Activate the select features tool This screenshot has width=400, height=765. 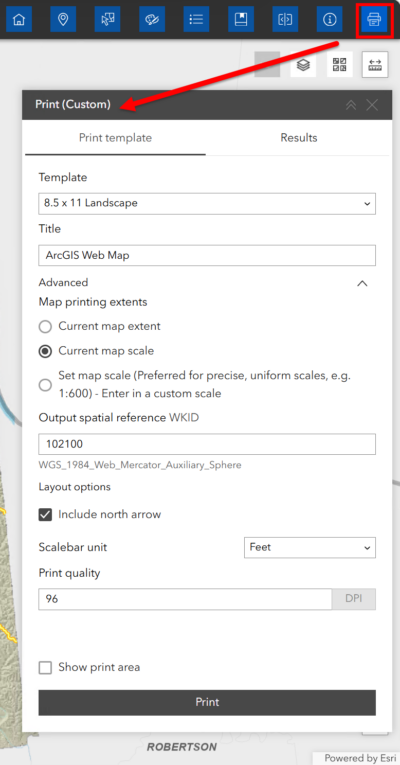pyautogui.click(x=107, y=19)
